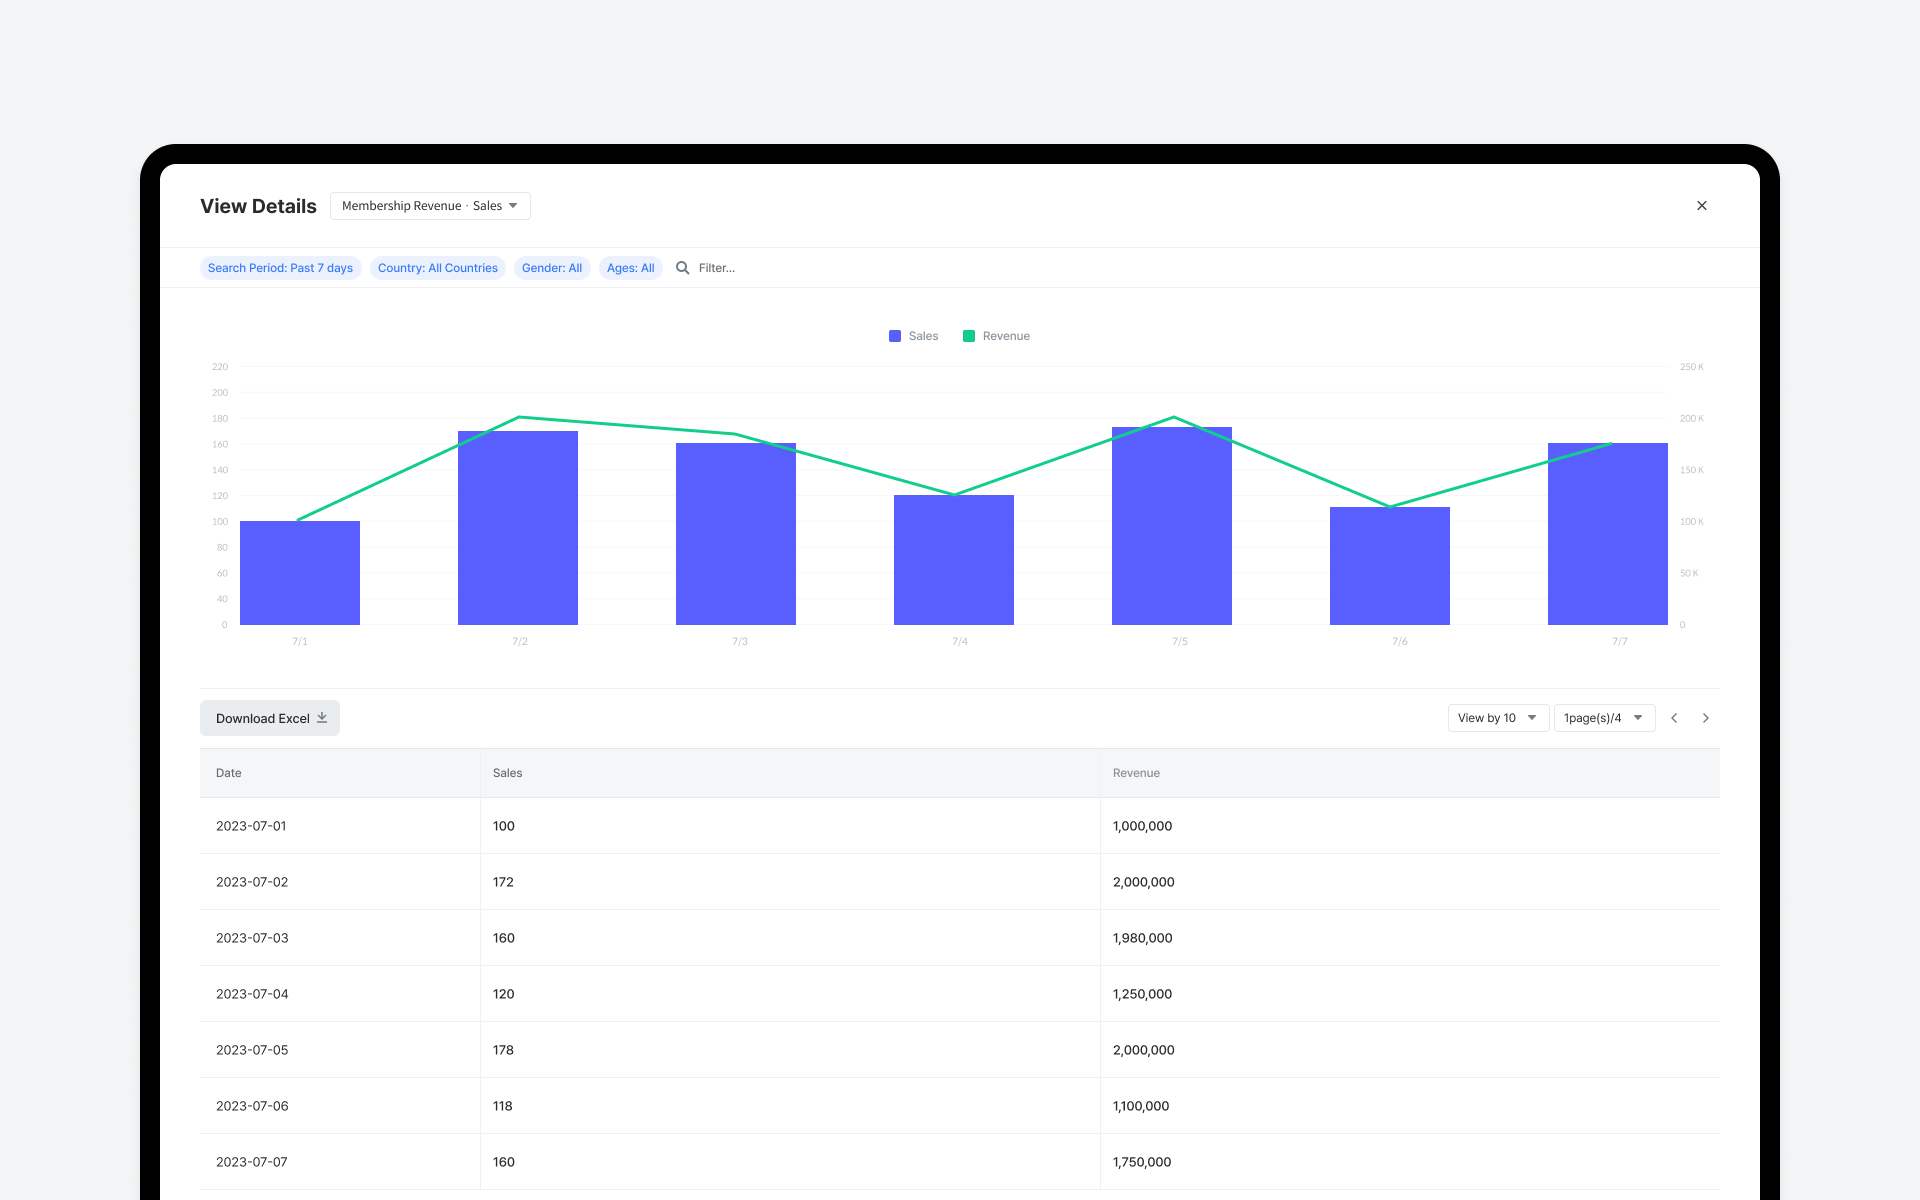Click the 7/5 bar in the chart
Viewport: 1920px width, 1200px height.
point(1172,526)
